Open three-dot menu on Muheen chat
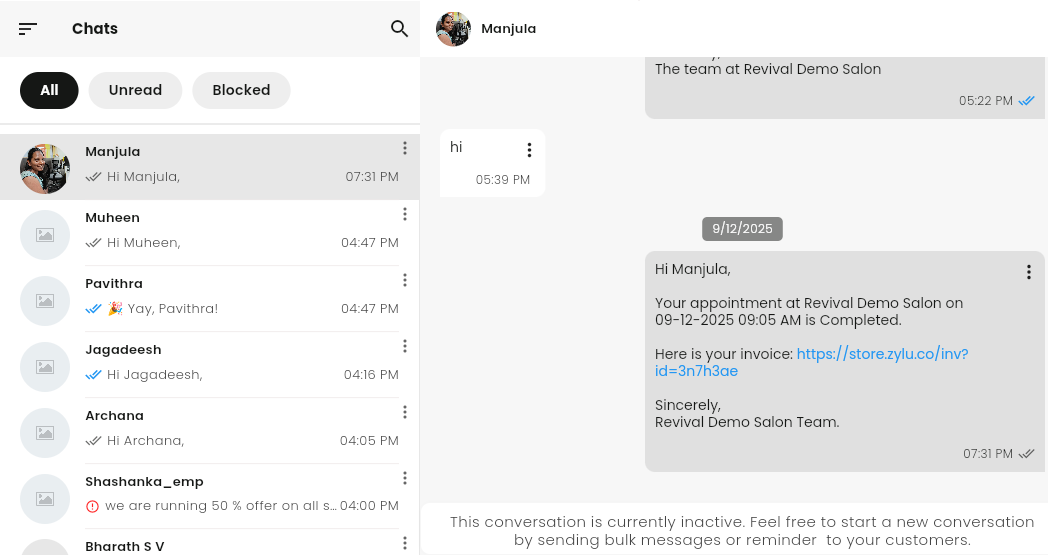The image size is (1048, 555). (x=405, y=214)
